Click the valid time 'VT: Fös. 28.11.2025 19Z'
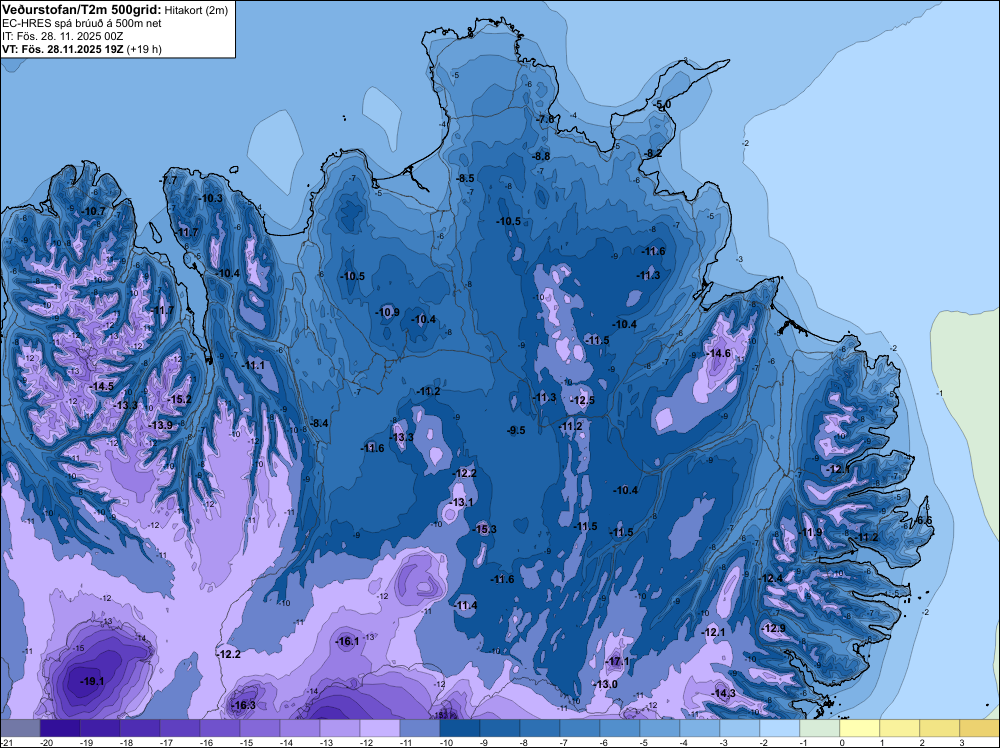Screen dimensions: 1000x748 [x=63, y=49]
